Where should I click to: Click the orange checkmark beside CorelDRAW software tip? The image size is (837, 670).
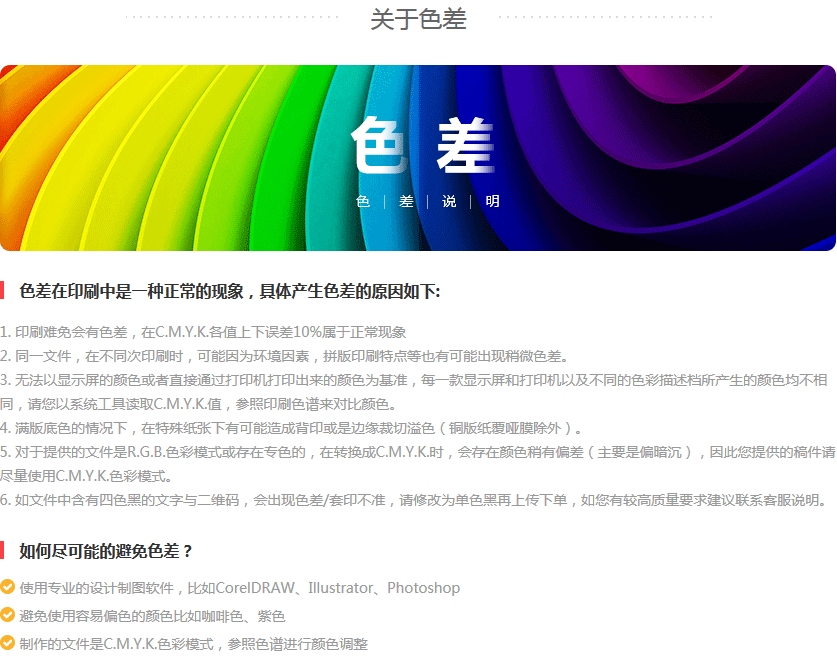pos(8,588)
